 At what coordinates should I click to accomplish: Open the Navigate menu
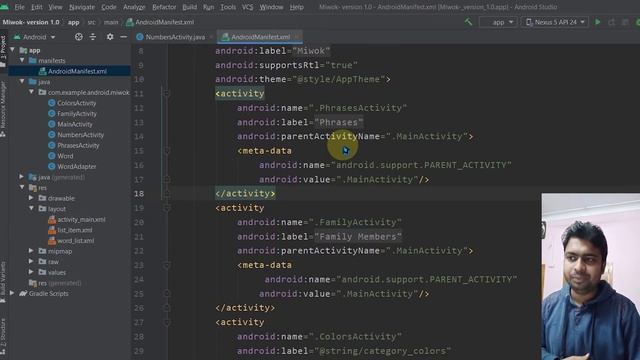coord(82,7)
